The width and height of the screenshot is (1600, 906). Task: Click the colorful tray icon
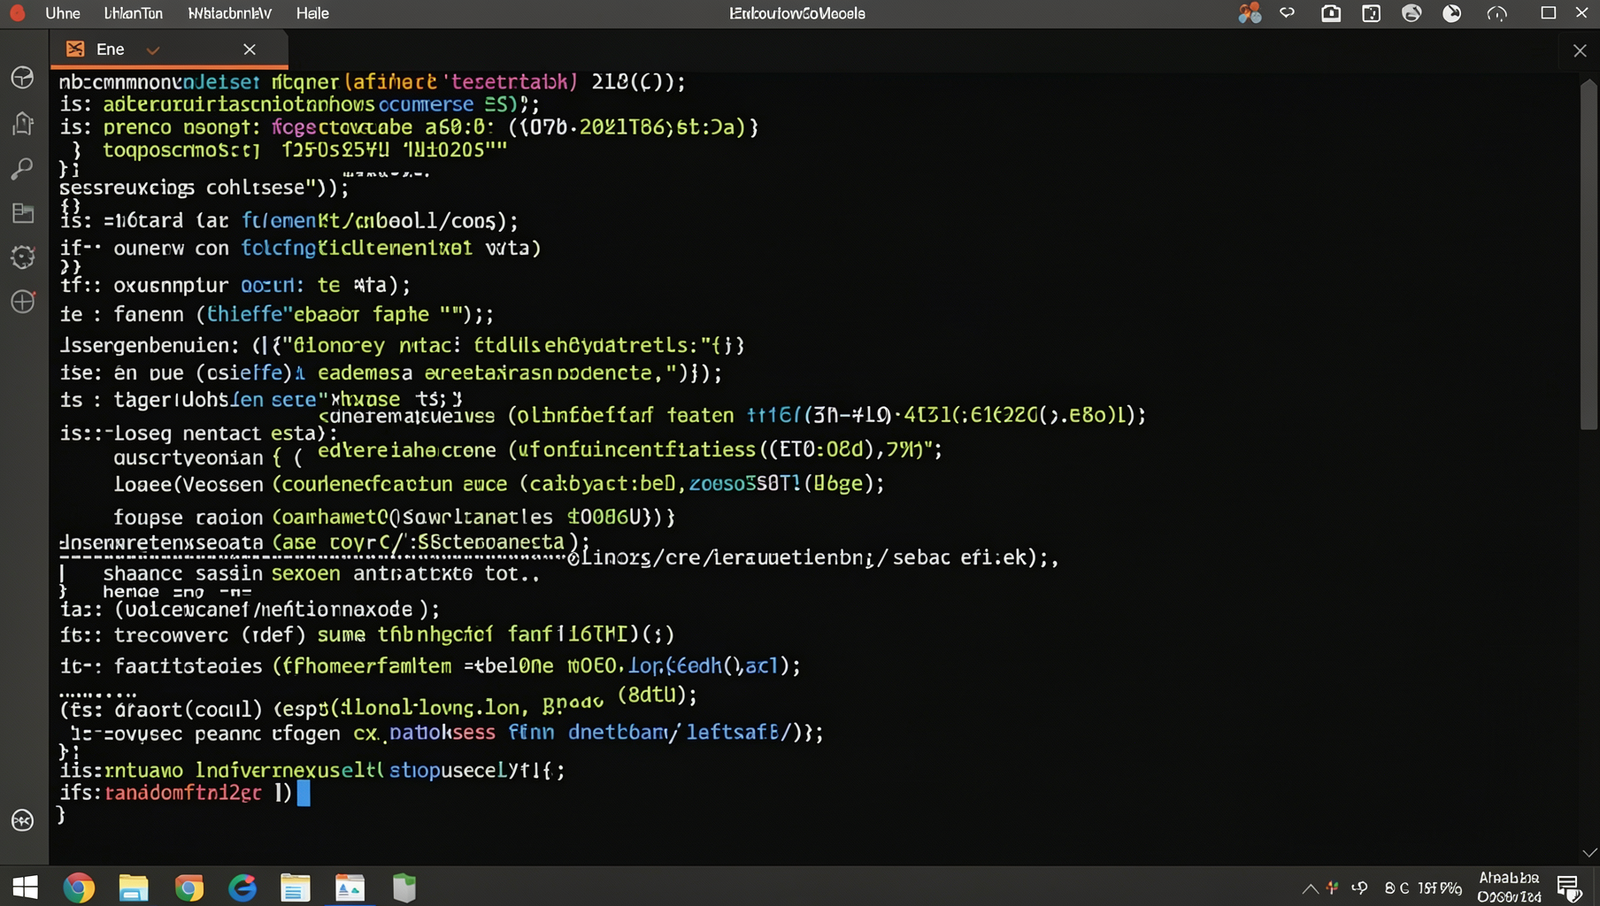pos(1332,887)
